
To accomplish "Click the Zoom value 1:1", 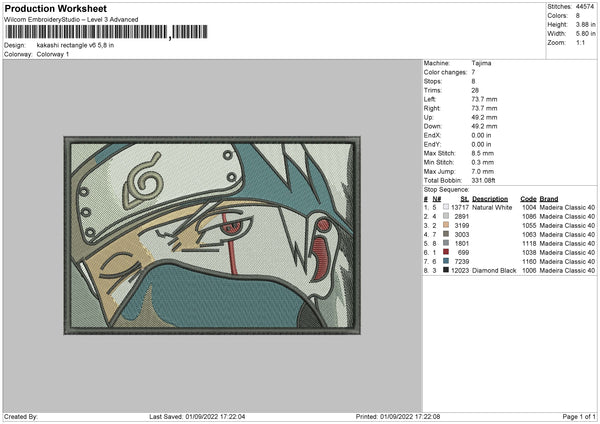I will (580, 42).
